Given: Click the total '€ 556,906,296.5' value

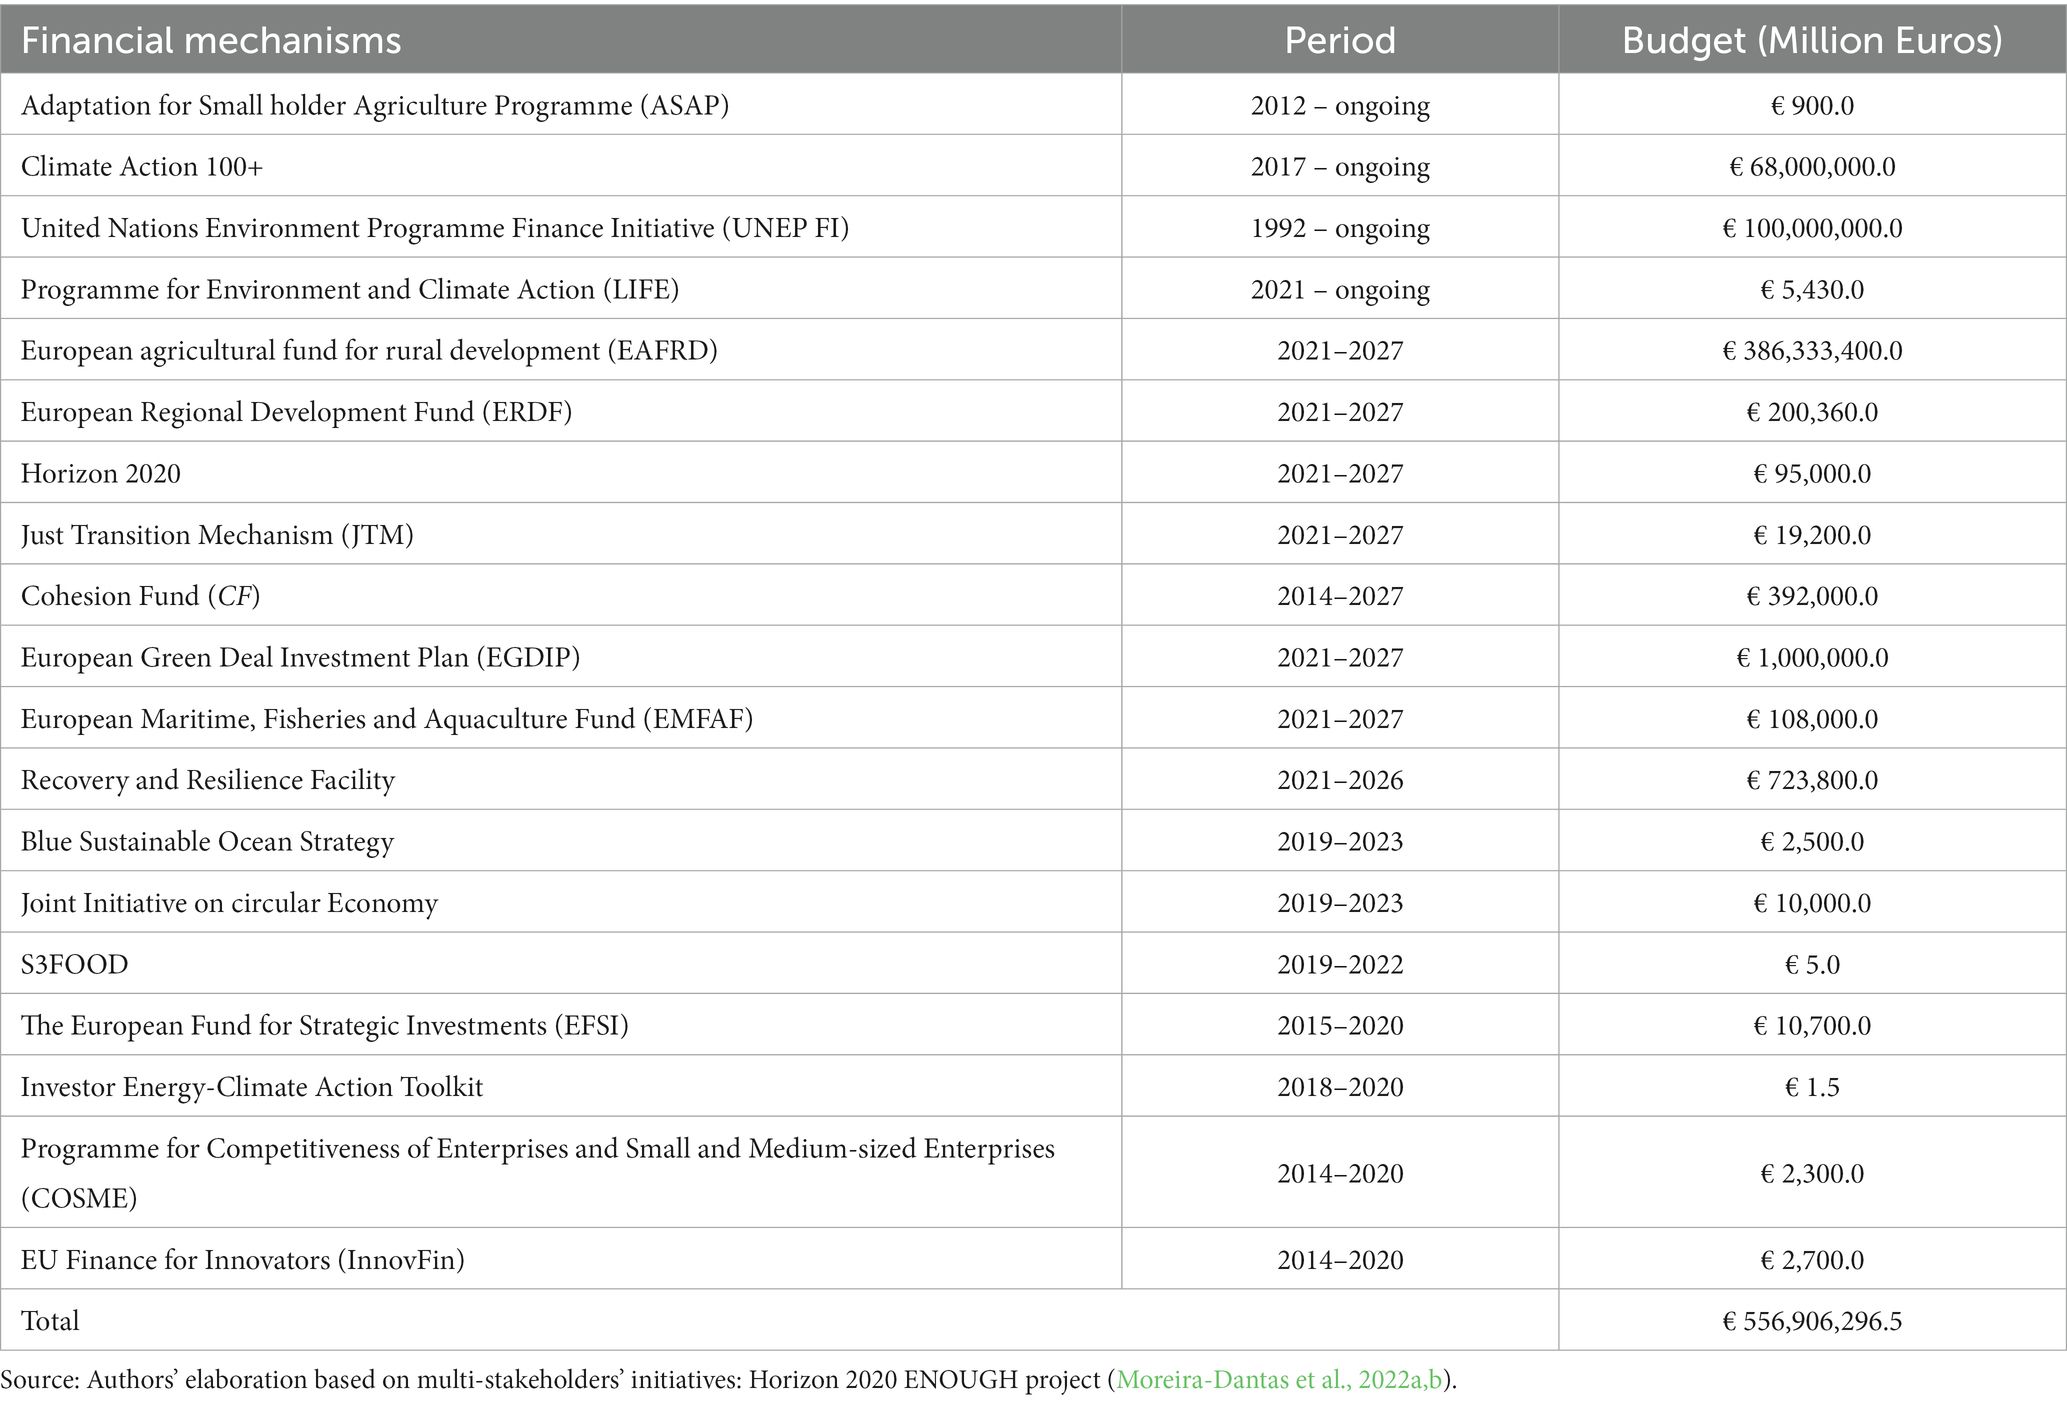Looking at the screenshot, I should tap(1812, 1321).
